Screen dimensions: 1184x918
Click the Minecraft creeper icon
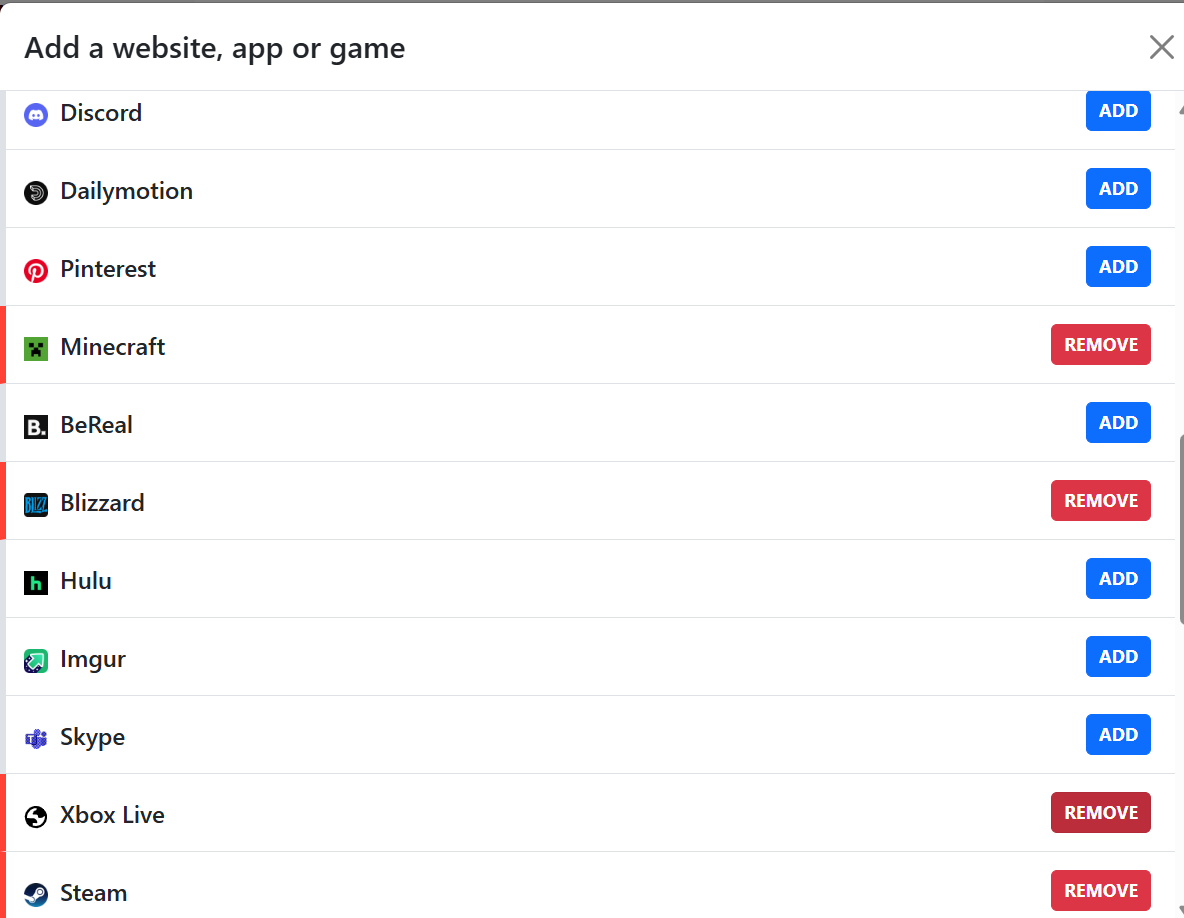coord(35,349)
